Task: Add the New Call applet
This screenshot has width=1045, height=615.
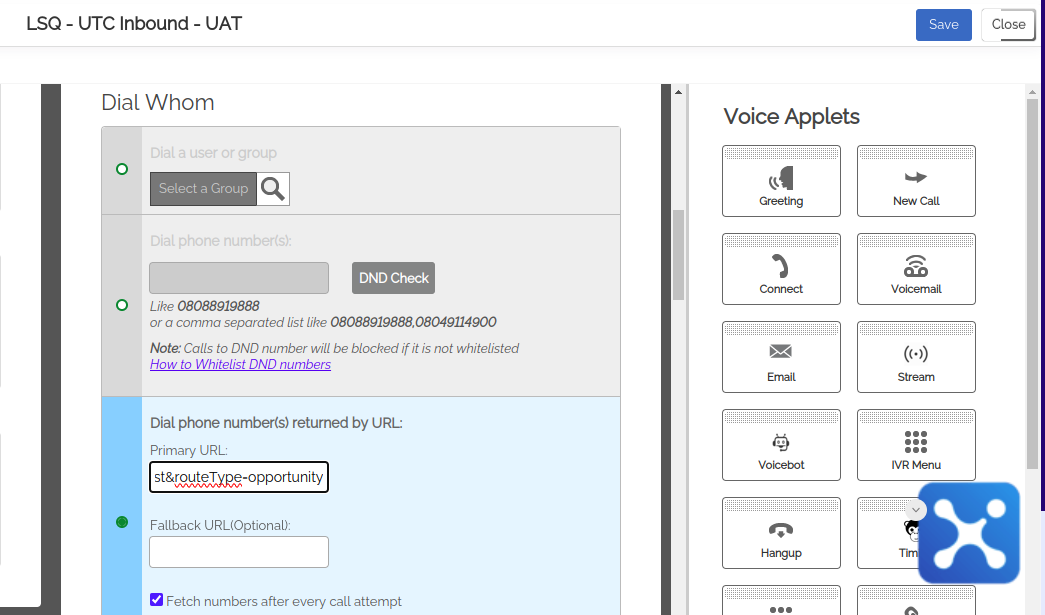Action: click(916, 181)
